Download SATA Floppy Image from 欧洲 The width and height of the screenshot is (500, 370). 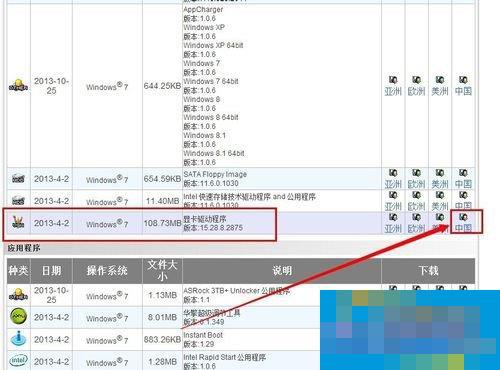tap(416, 179)
